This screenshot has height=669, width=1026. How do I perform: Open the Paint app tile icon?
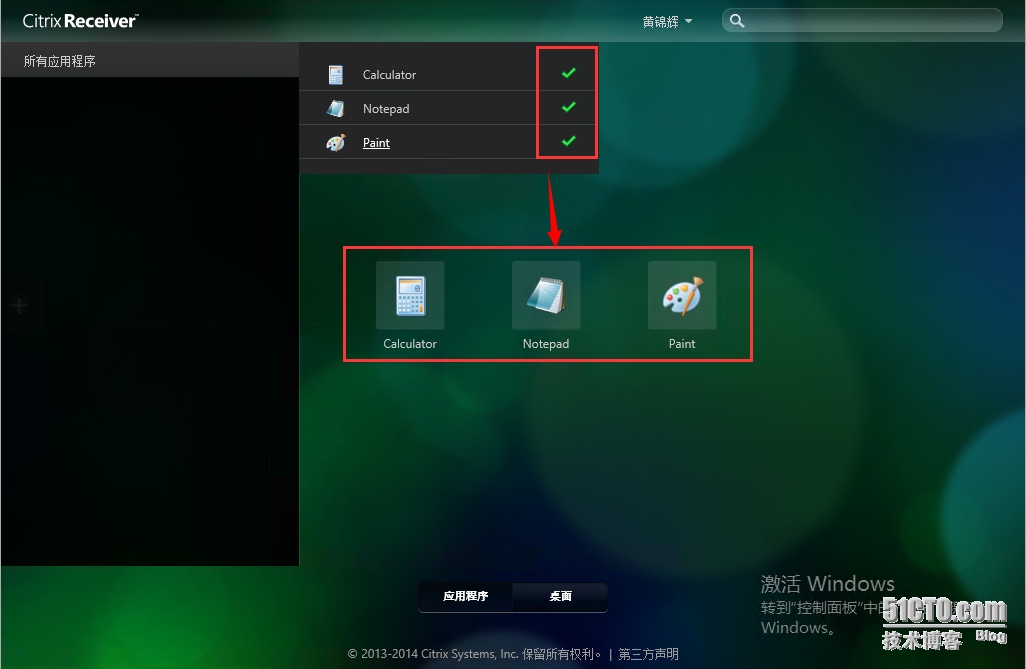coord(682,295)
